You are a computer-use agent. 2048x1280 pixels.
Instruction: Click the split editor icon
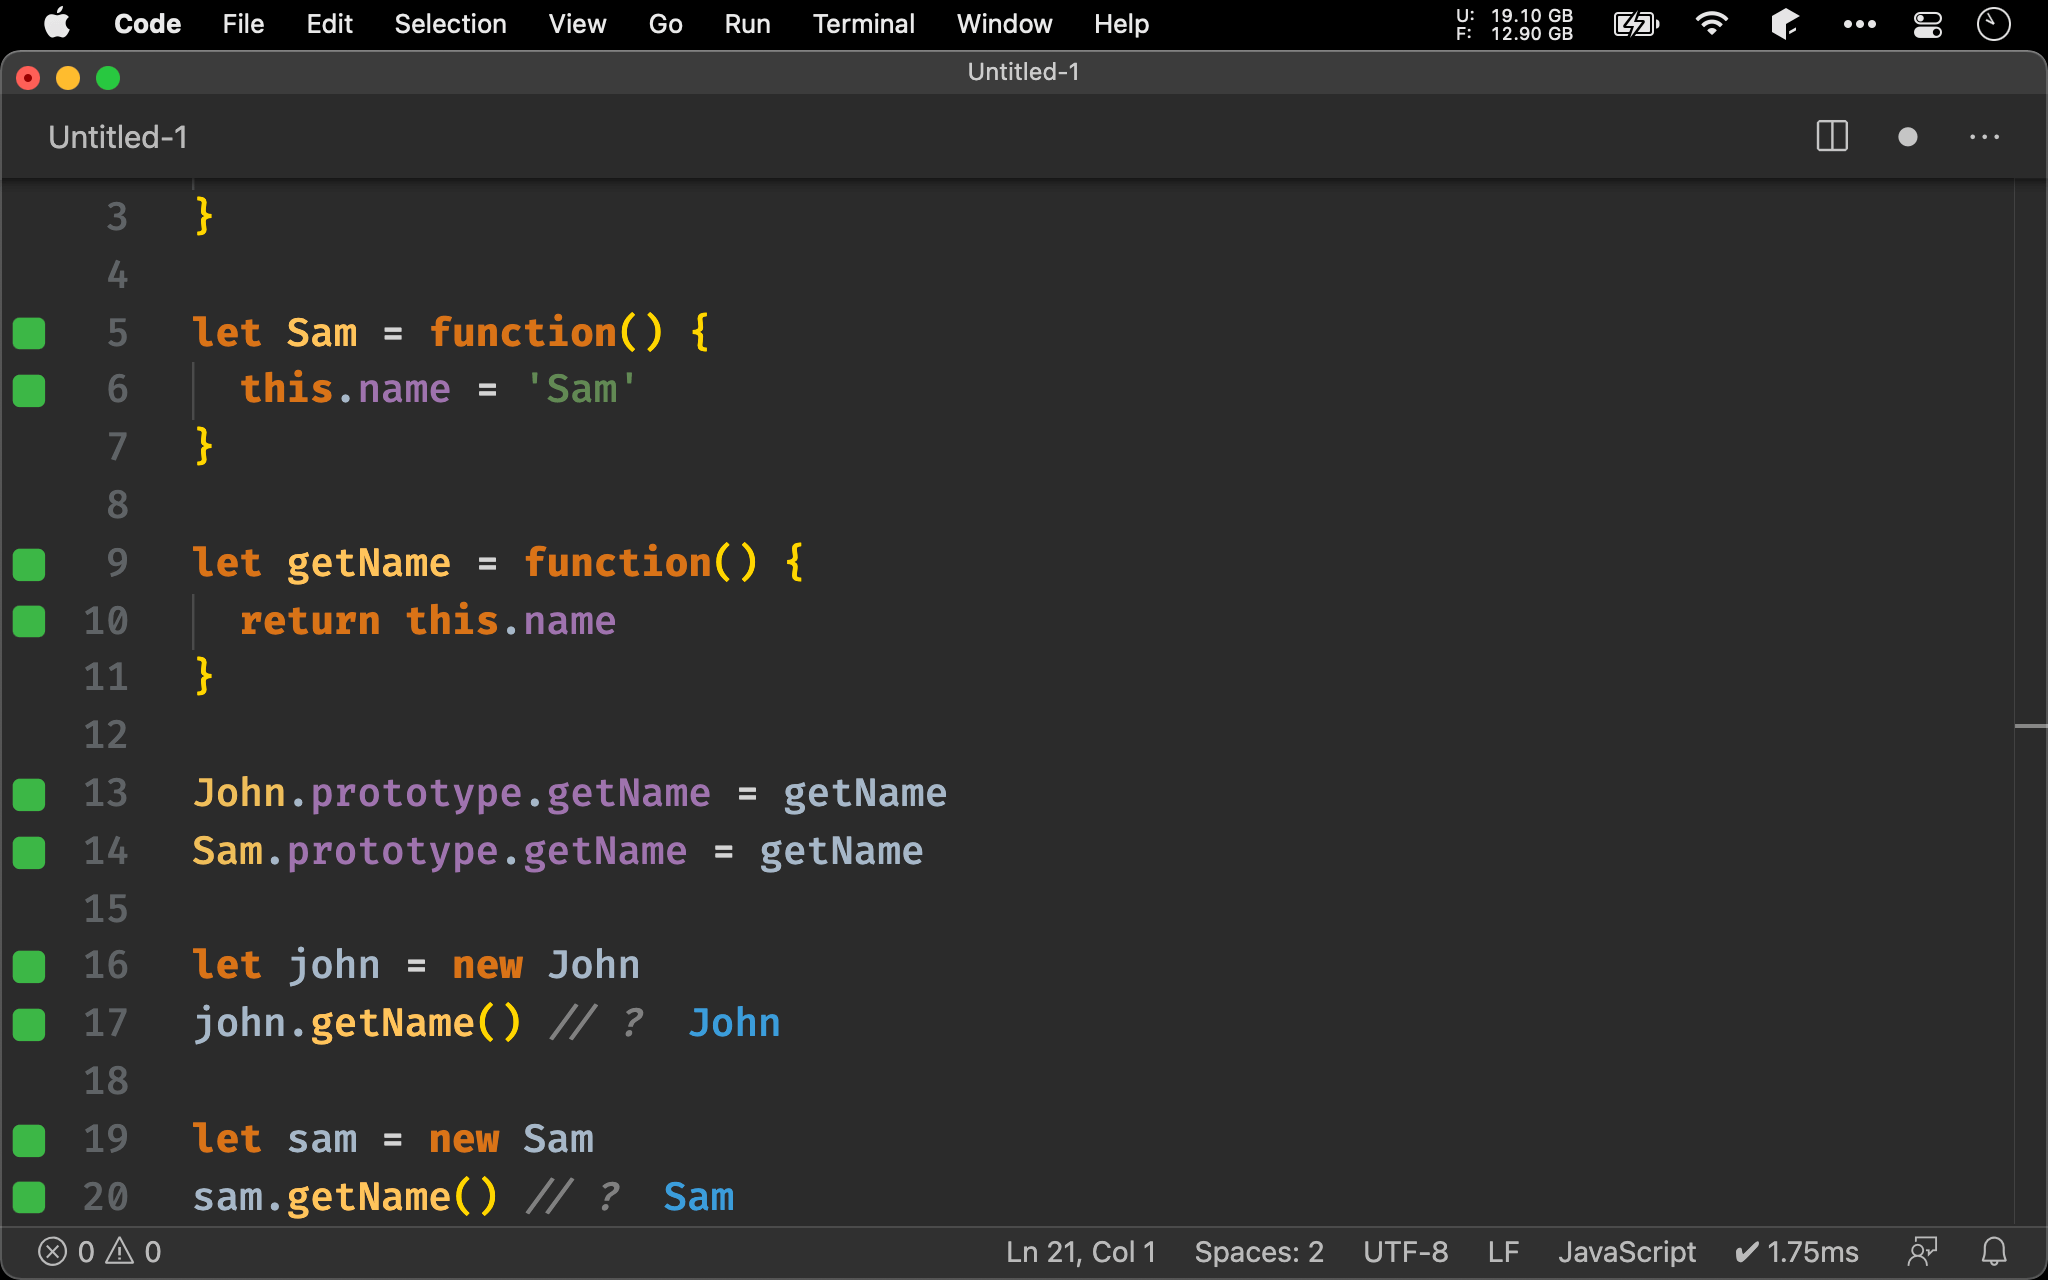[x=1831, y=136]
